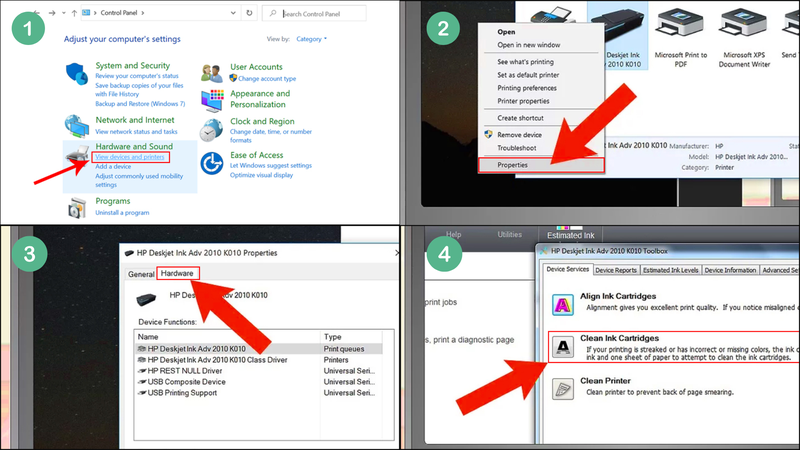
Task: Select the Microsoft Print to PDF printer
Action: point(681,36)
